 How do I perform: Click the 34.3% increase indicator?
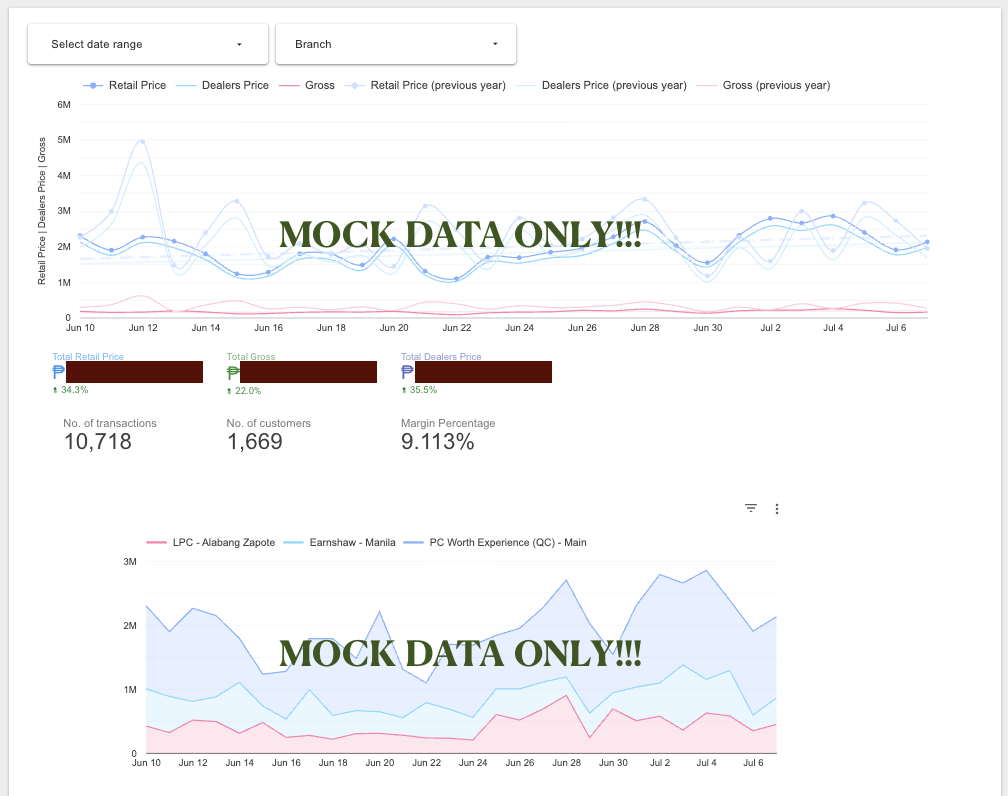click(71, 390)
